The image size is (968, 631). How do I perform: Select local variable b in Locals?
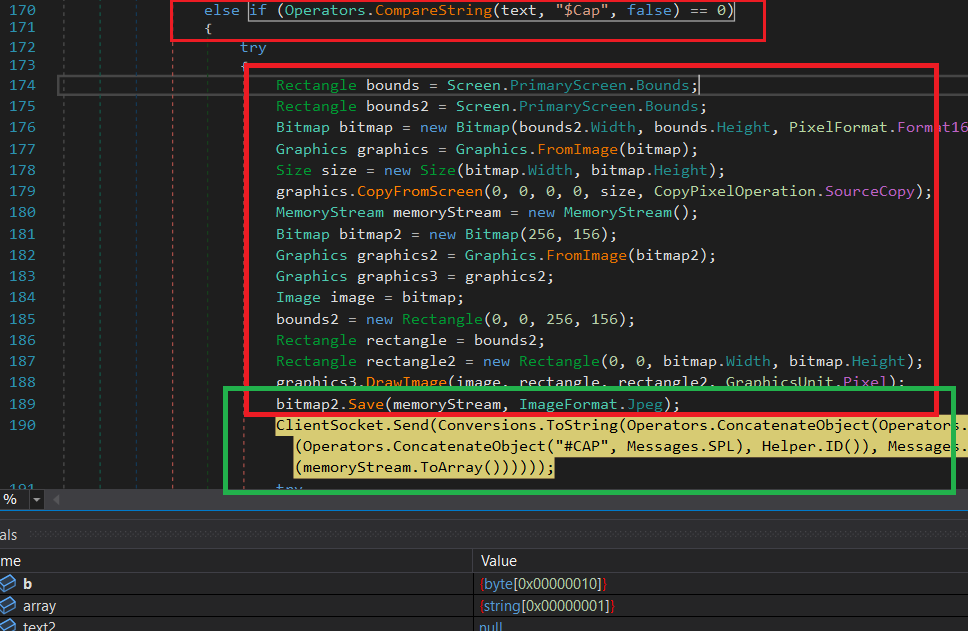27,583
